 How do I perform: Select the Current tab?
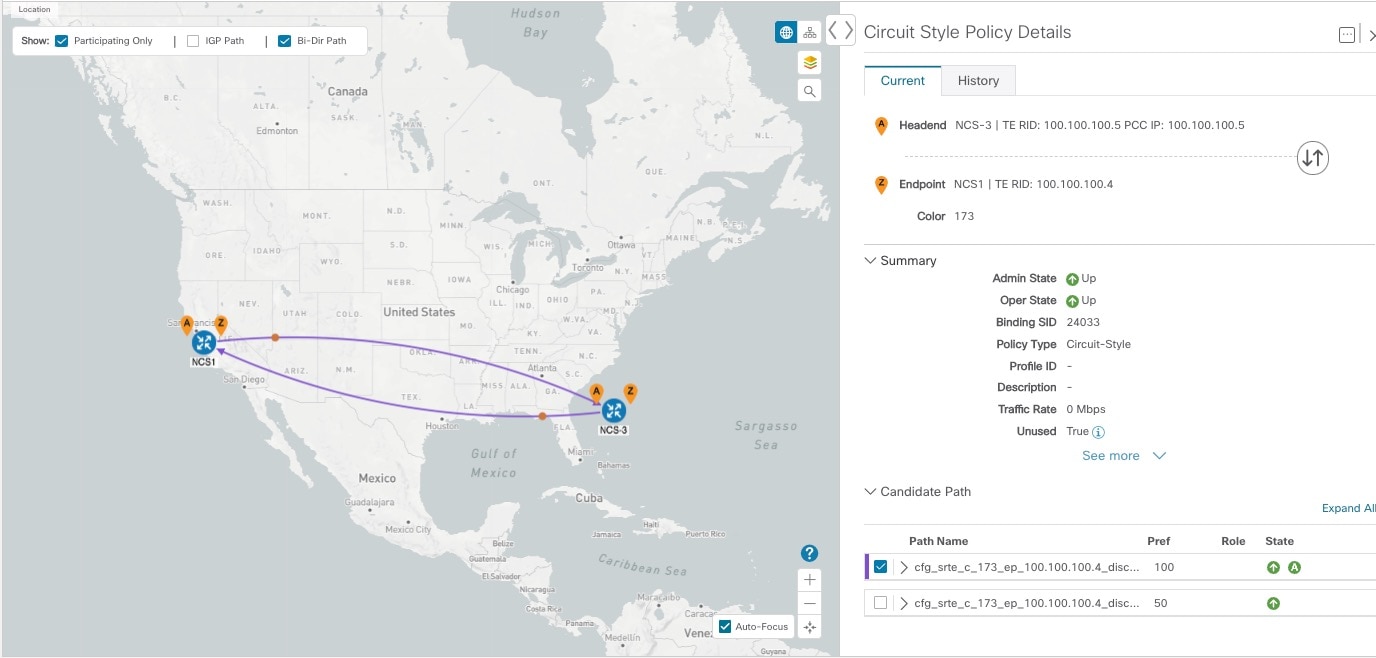(902, 81)
